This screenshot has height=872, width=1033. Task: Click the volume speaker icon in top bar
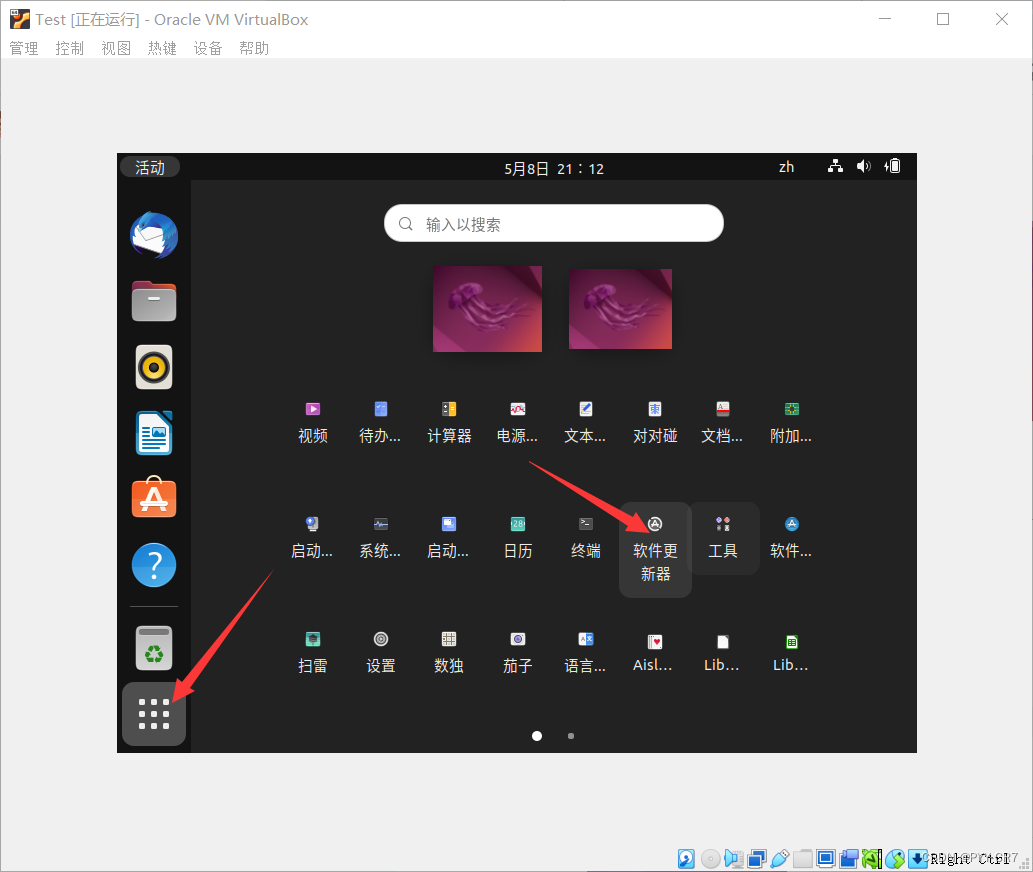(864, 166)
